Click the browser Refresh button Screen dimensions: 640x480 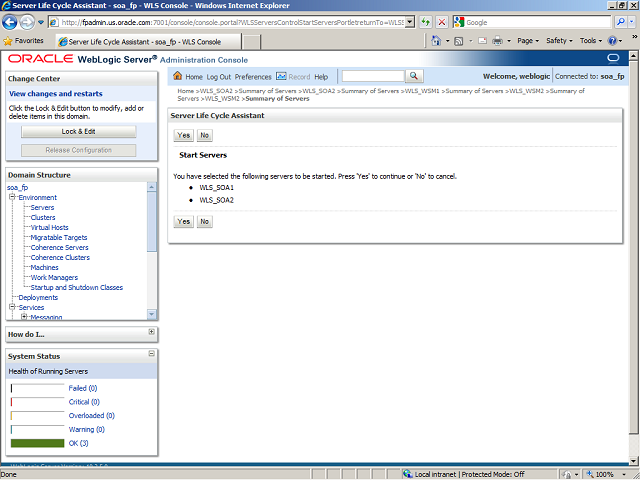click(425, 21)
